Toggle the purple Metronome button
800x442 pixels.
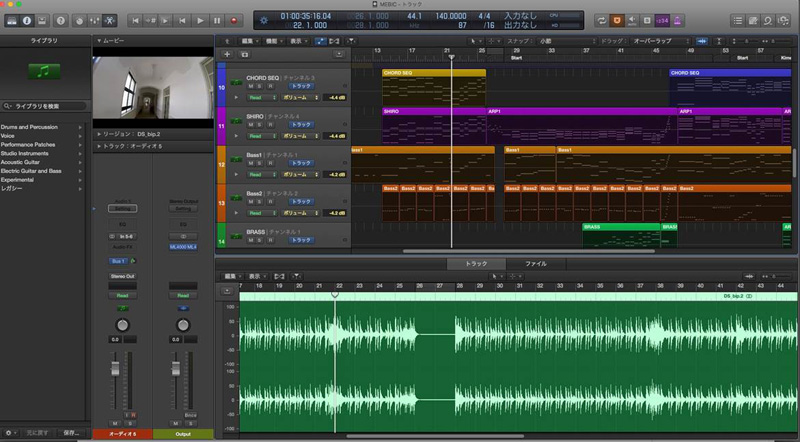(x=677, y=21)
